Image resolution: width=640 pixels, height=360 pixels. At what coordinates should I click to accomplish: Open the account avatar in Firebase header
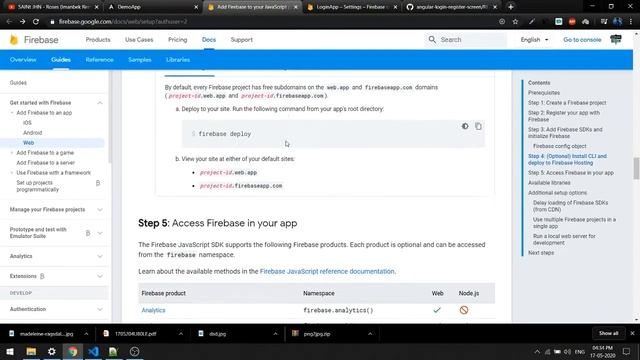(x=616, y=39)
